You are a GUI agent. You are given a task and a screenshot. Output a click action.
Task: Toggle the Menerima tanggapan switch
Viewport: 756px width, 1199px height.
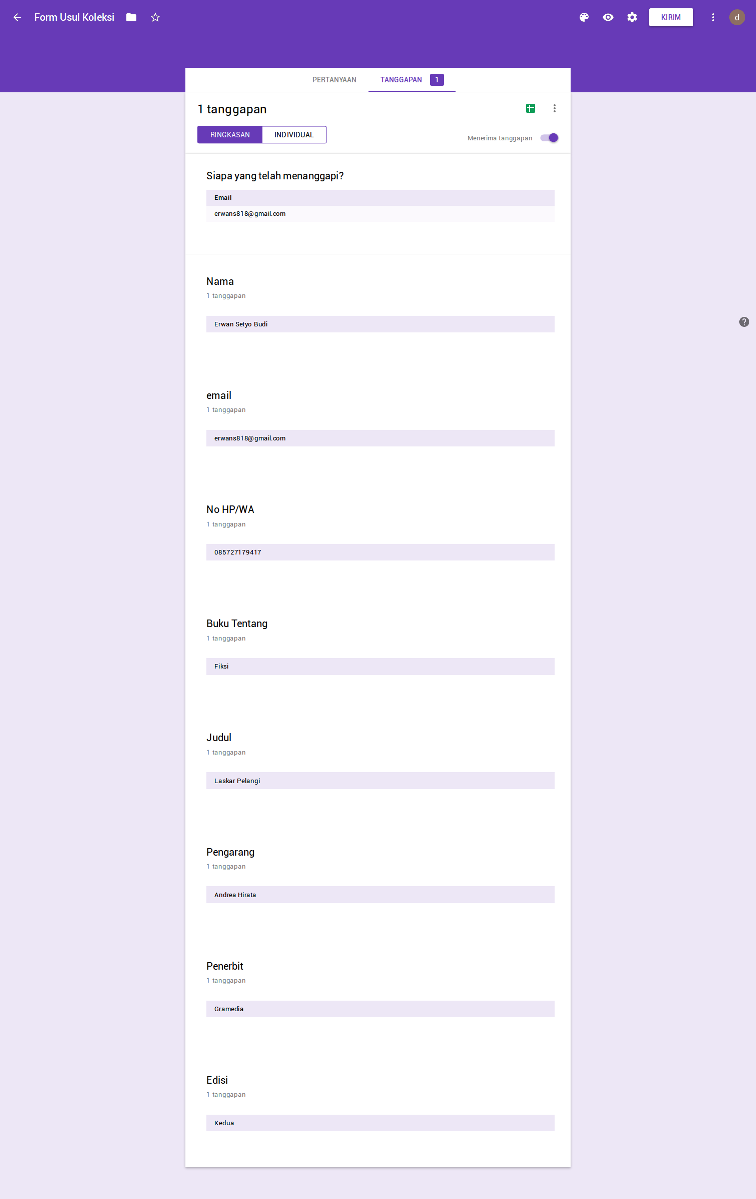[549, 138]
